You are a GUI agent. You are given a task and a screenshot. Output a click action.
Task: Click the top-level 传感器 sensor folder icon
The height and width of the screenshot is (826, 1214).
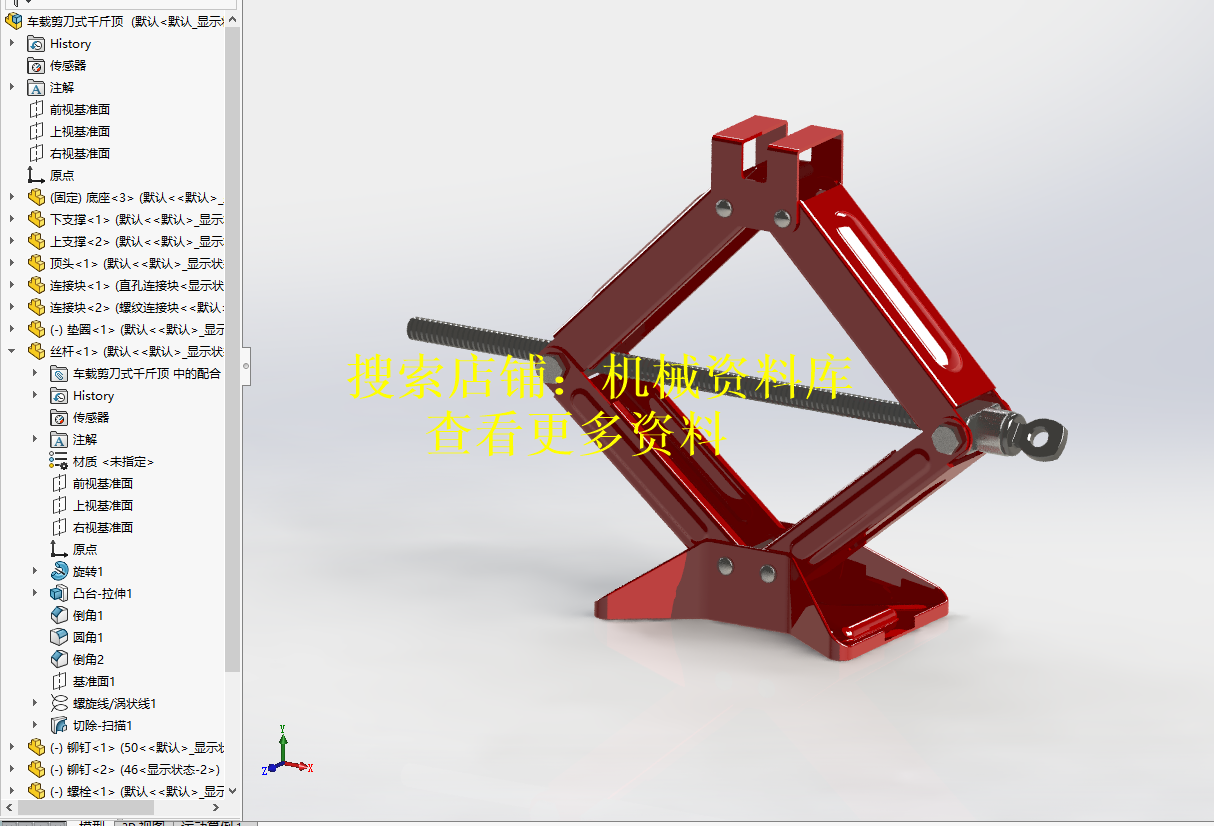pyautogui.click(x=36, y=65)
